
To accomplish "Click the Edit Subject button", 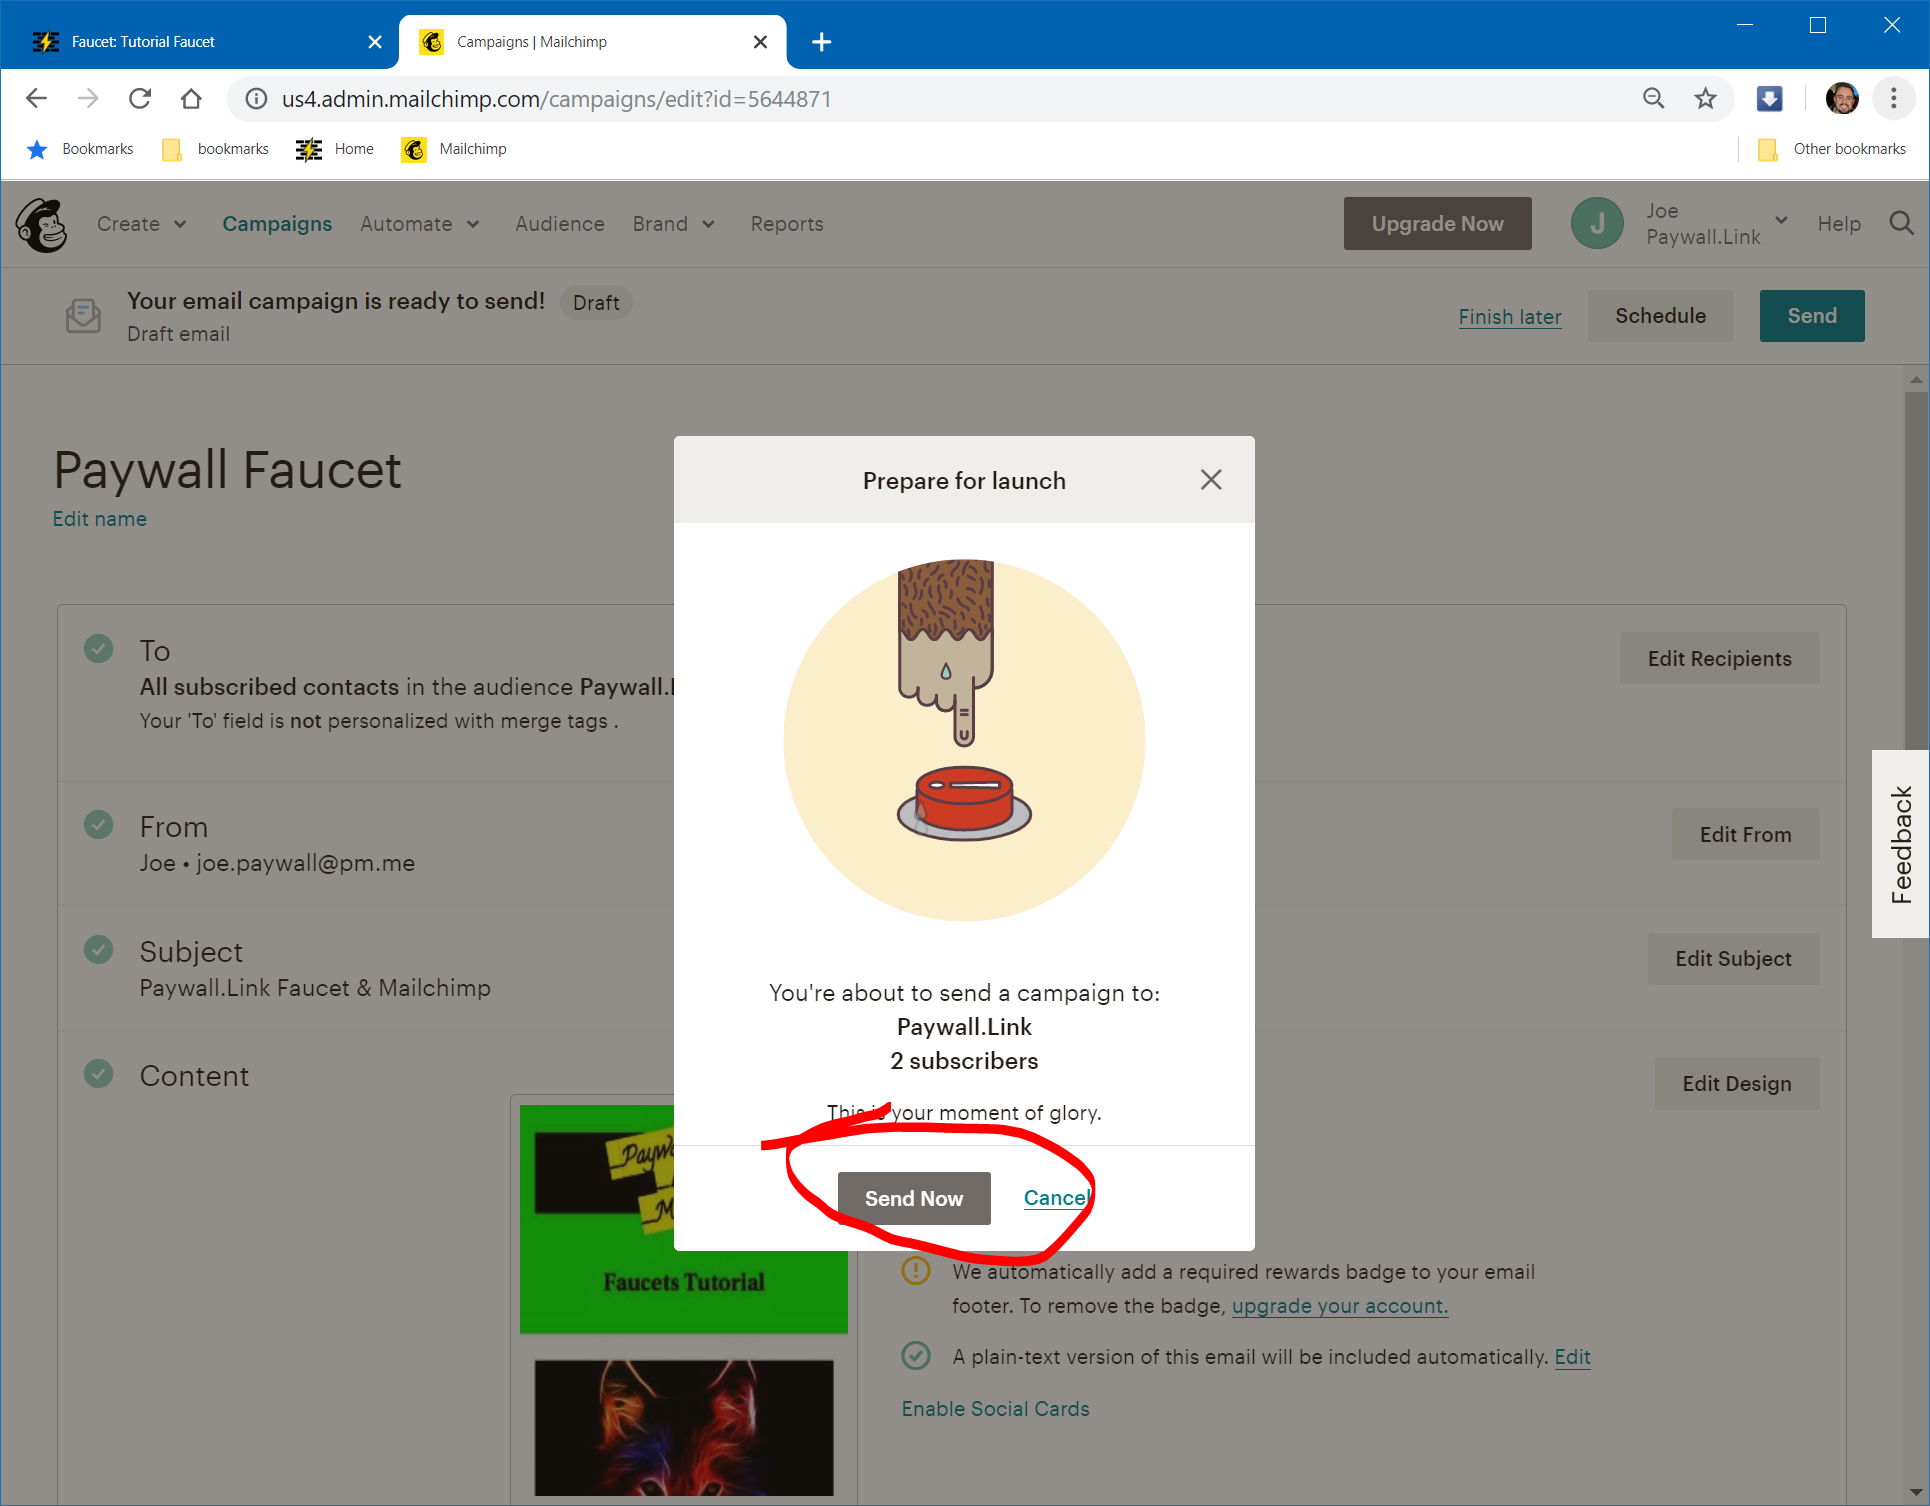I will tap(1733, 959).
